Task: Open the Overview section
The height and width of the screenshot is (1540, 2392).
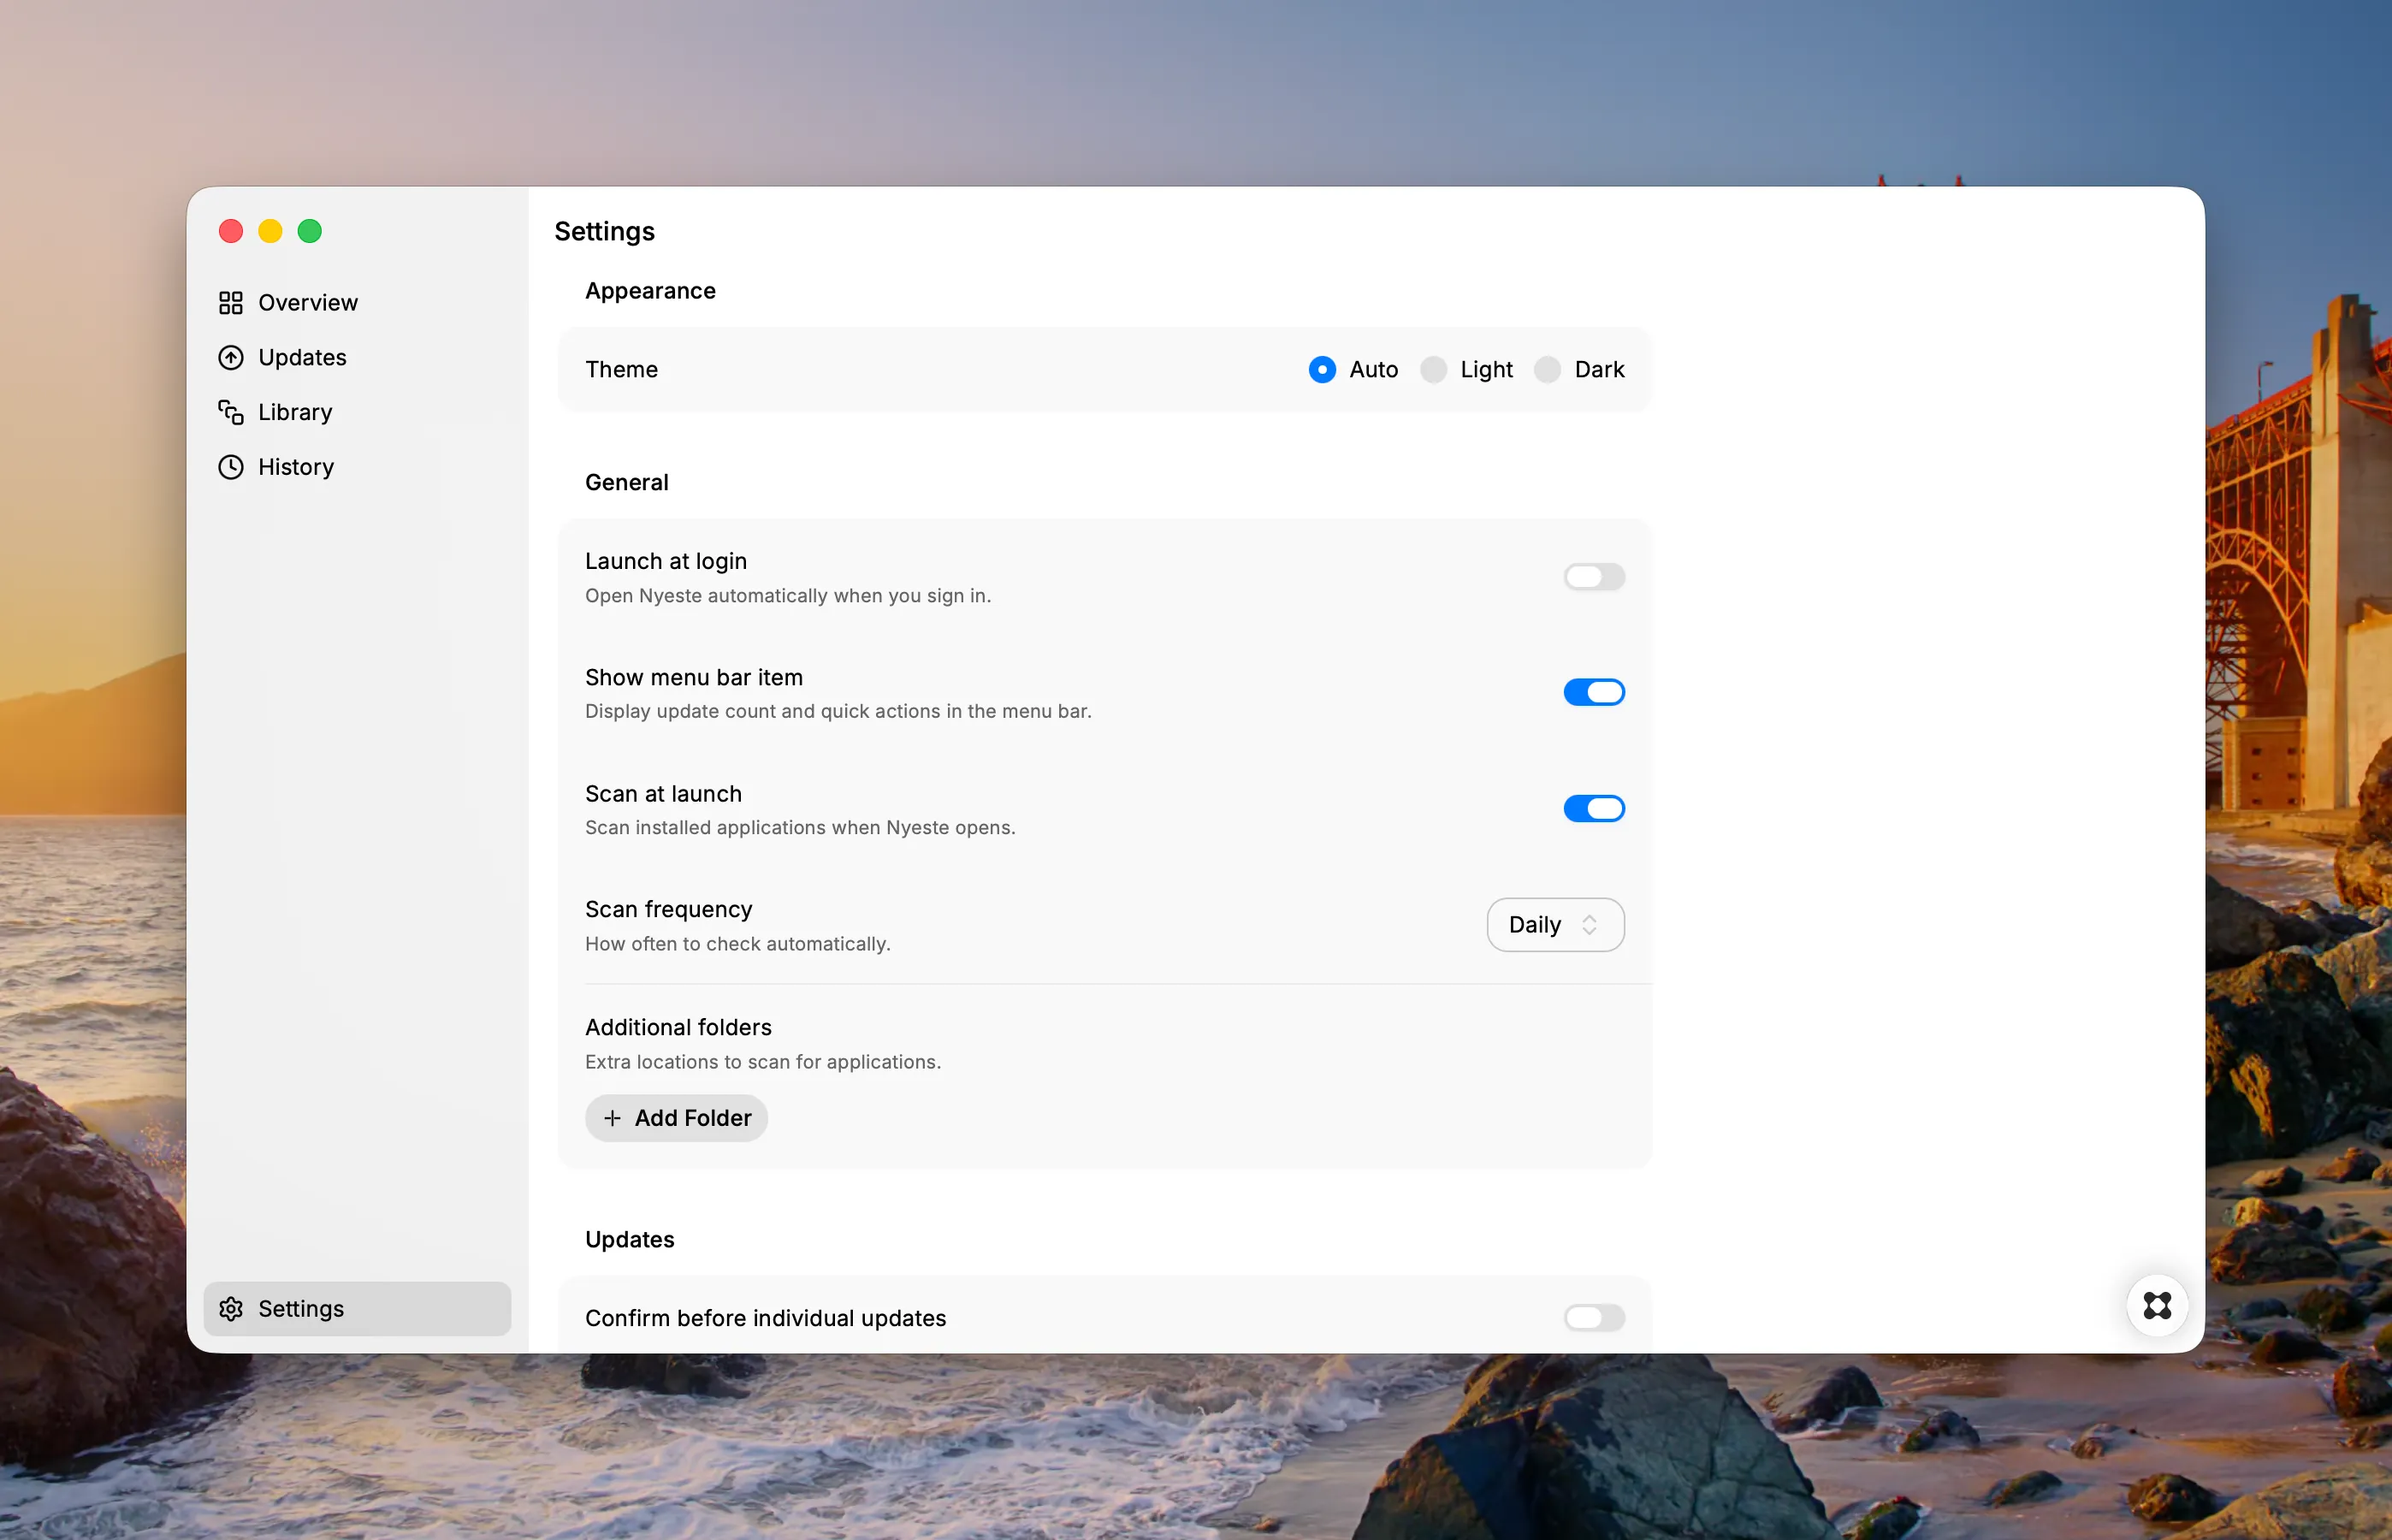Action: pos(357,303)
